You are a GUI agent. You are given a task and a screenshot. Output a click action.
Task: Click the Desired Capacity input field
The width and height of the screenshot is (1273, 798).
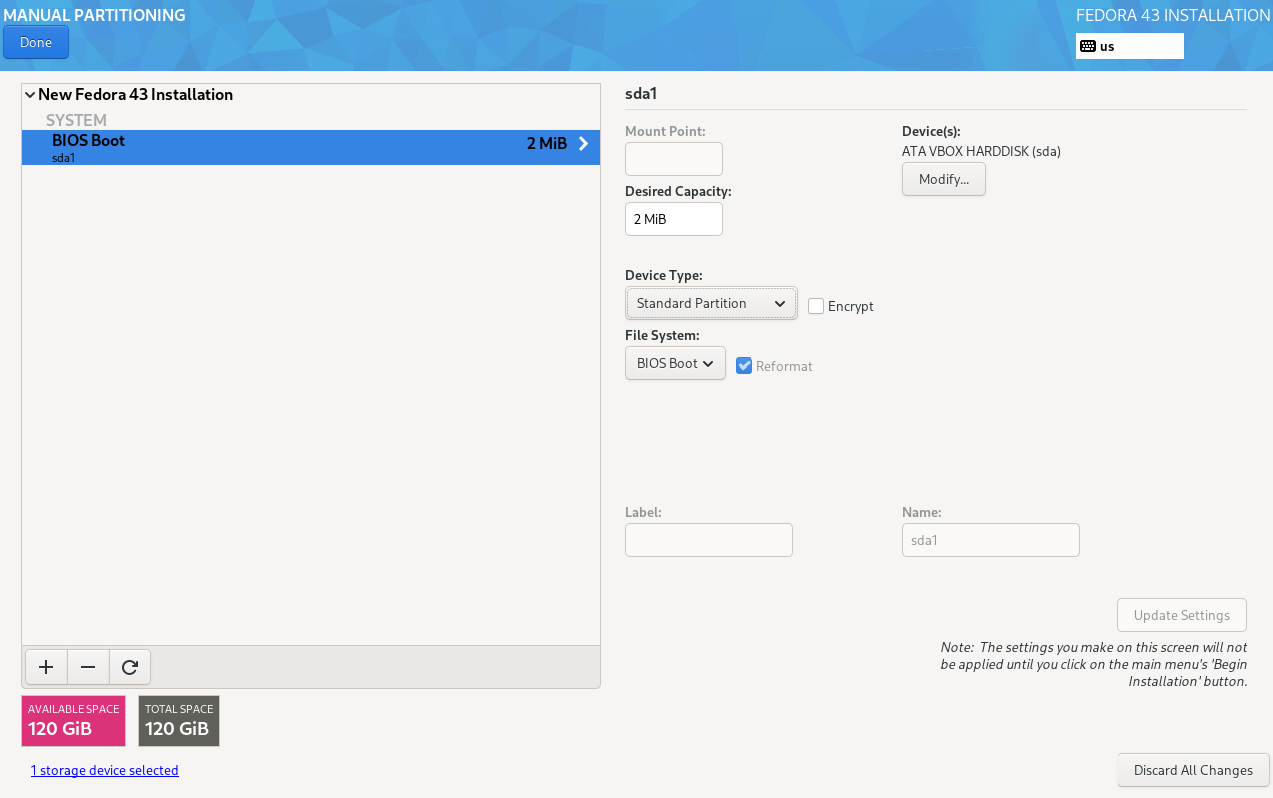click(x=673, y=219)
